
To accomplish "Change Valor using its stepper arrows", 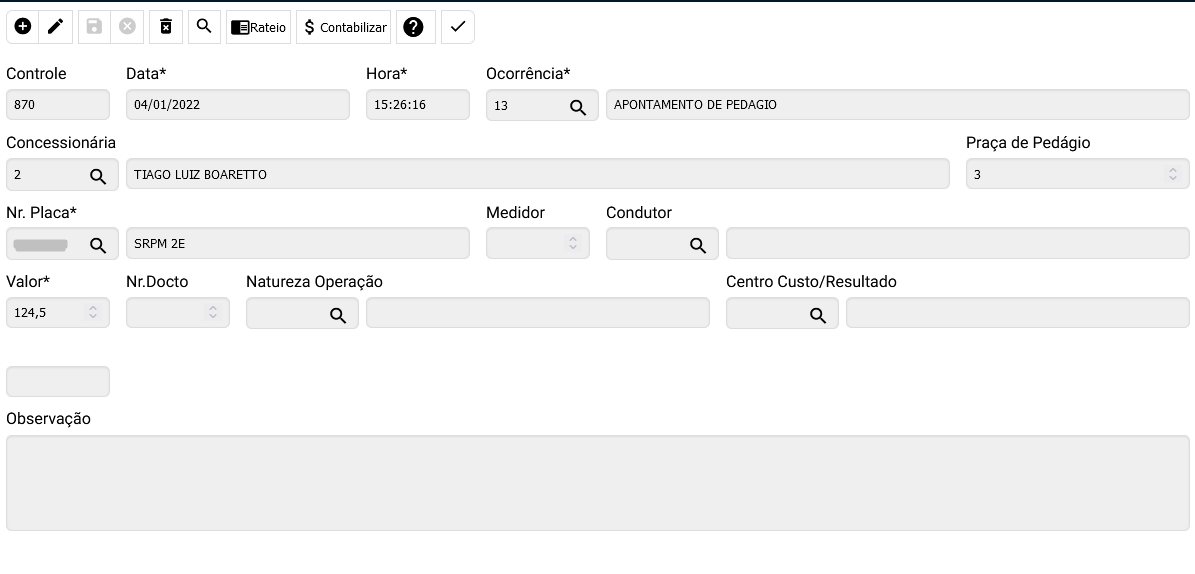I will (x=93, y=313).
